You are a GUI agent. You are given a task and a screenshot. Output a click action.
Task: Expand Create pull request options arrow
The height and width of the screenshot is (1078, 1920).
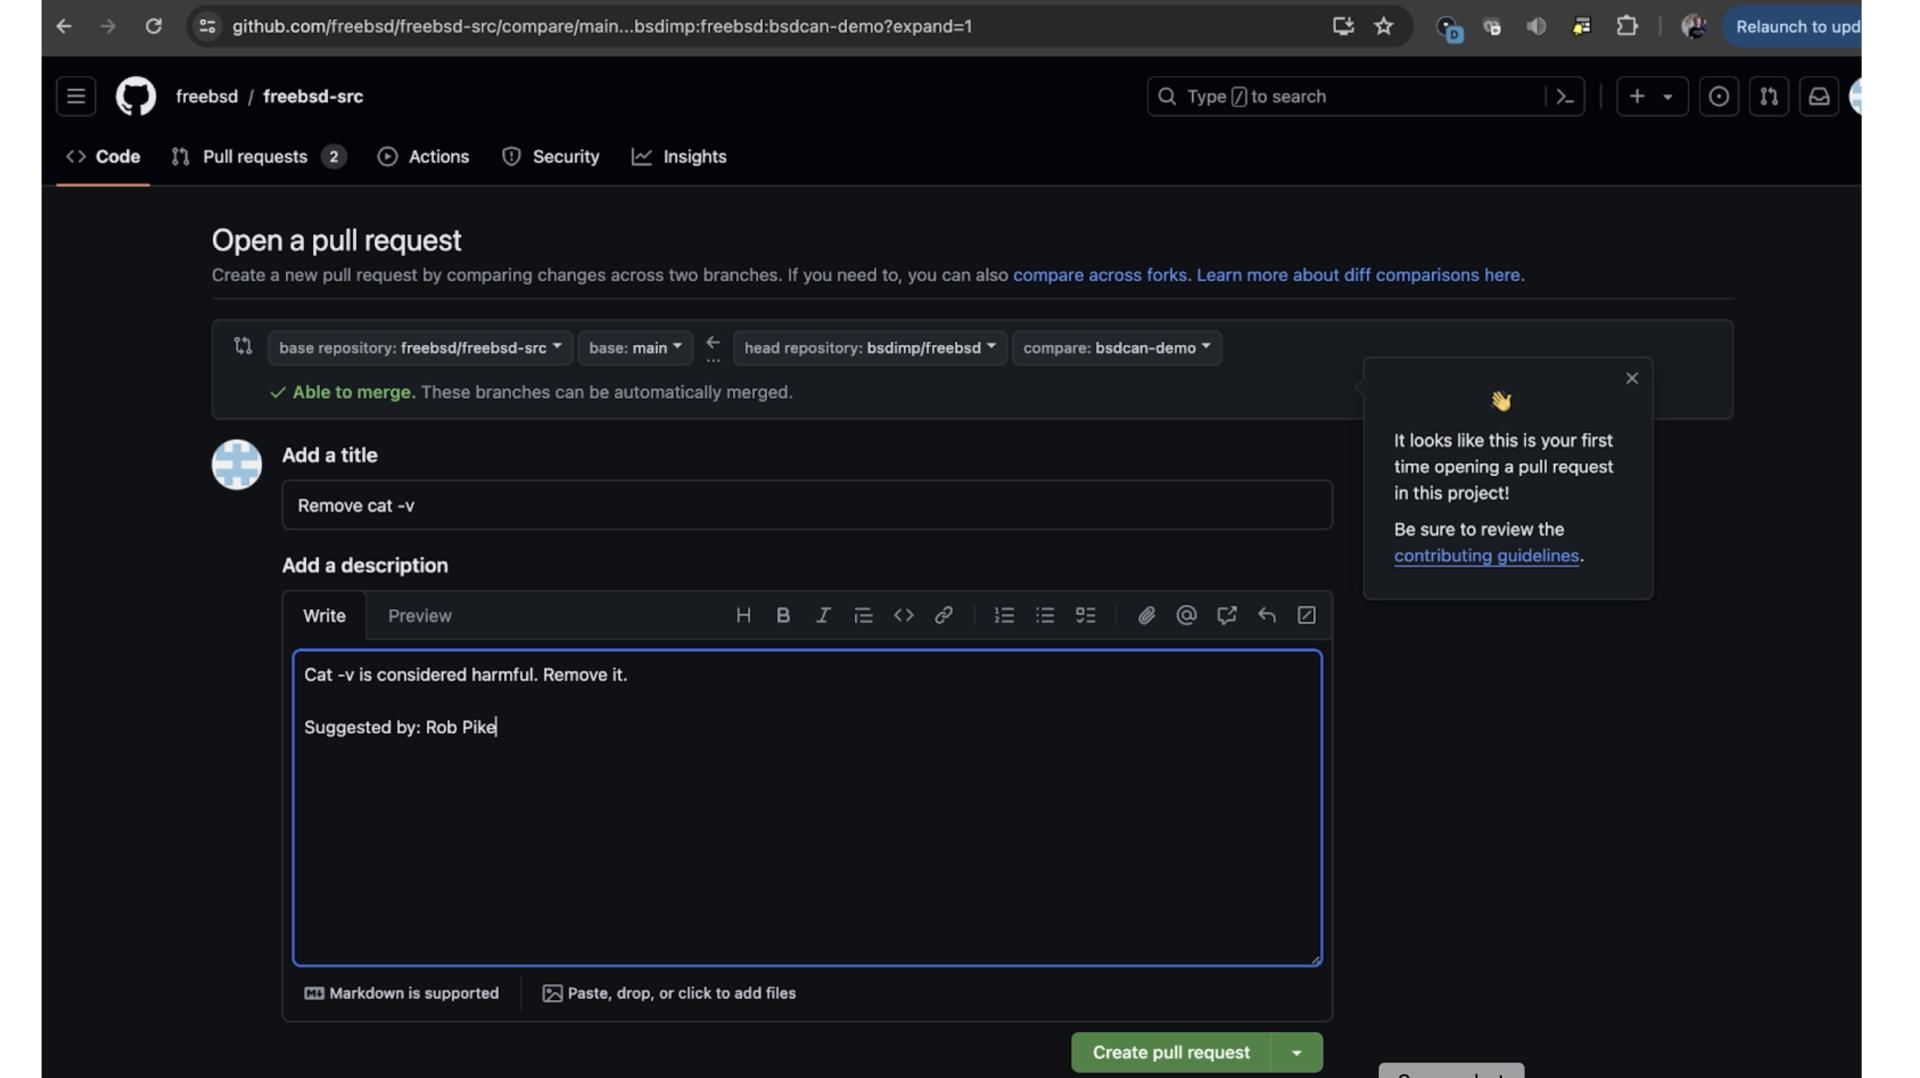pos(1296,1052)
